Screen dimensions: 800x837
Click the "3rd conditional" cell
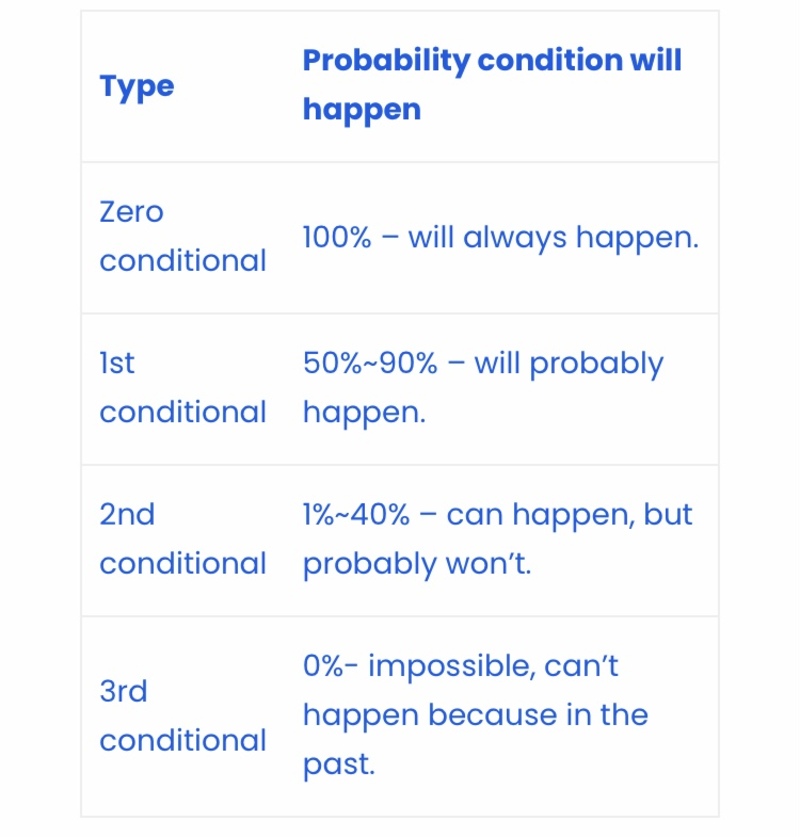point(183,716)
